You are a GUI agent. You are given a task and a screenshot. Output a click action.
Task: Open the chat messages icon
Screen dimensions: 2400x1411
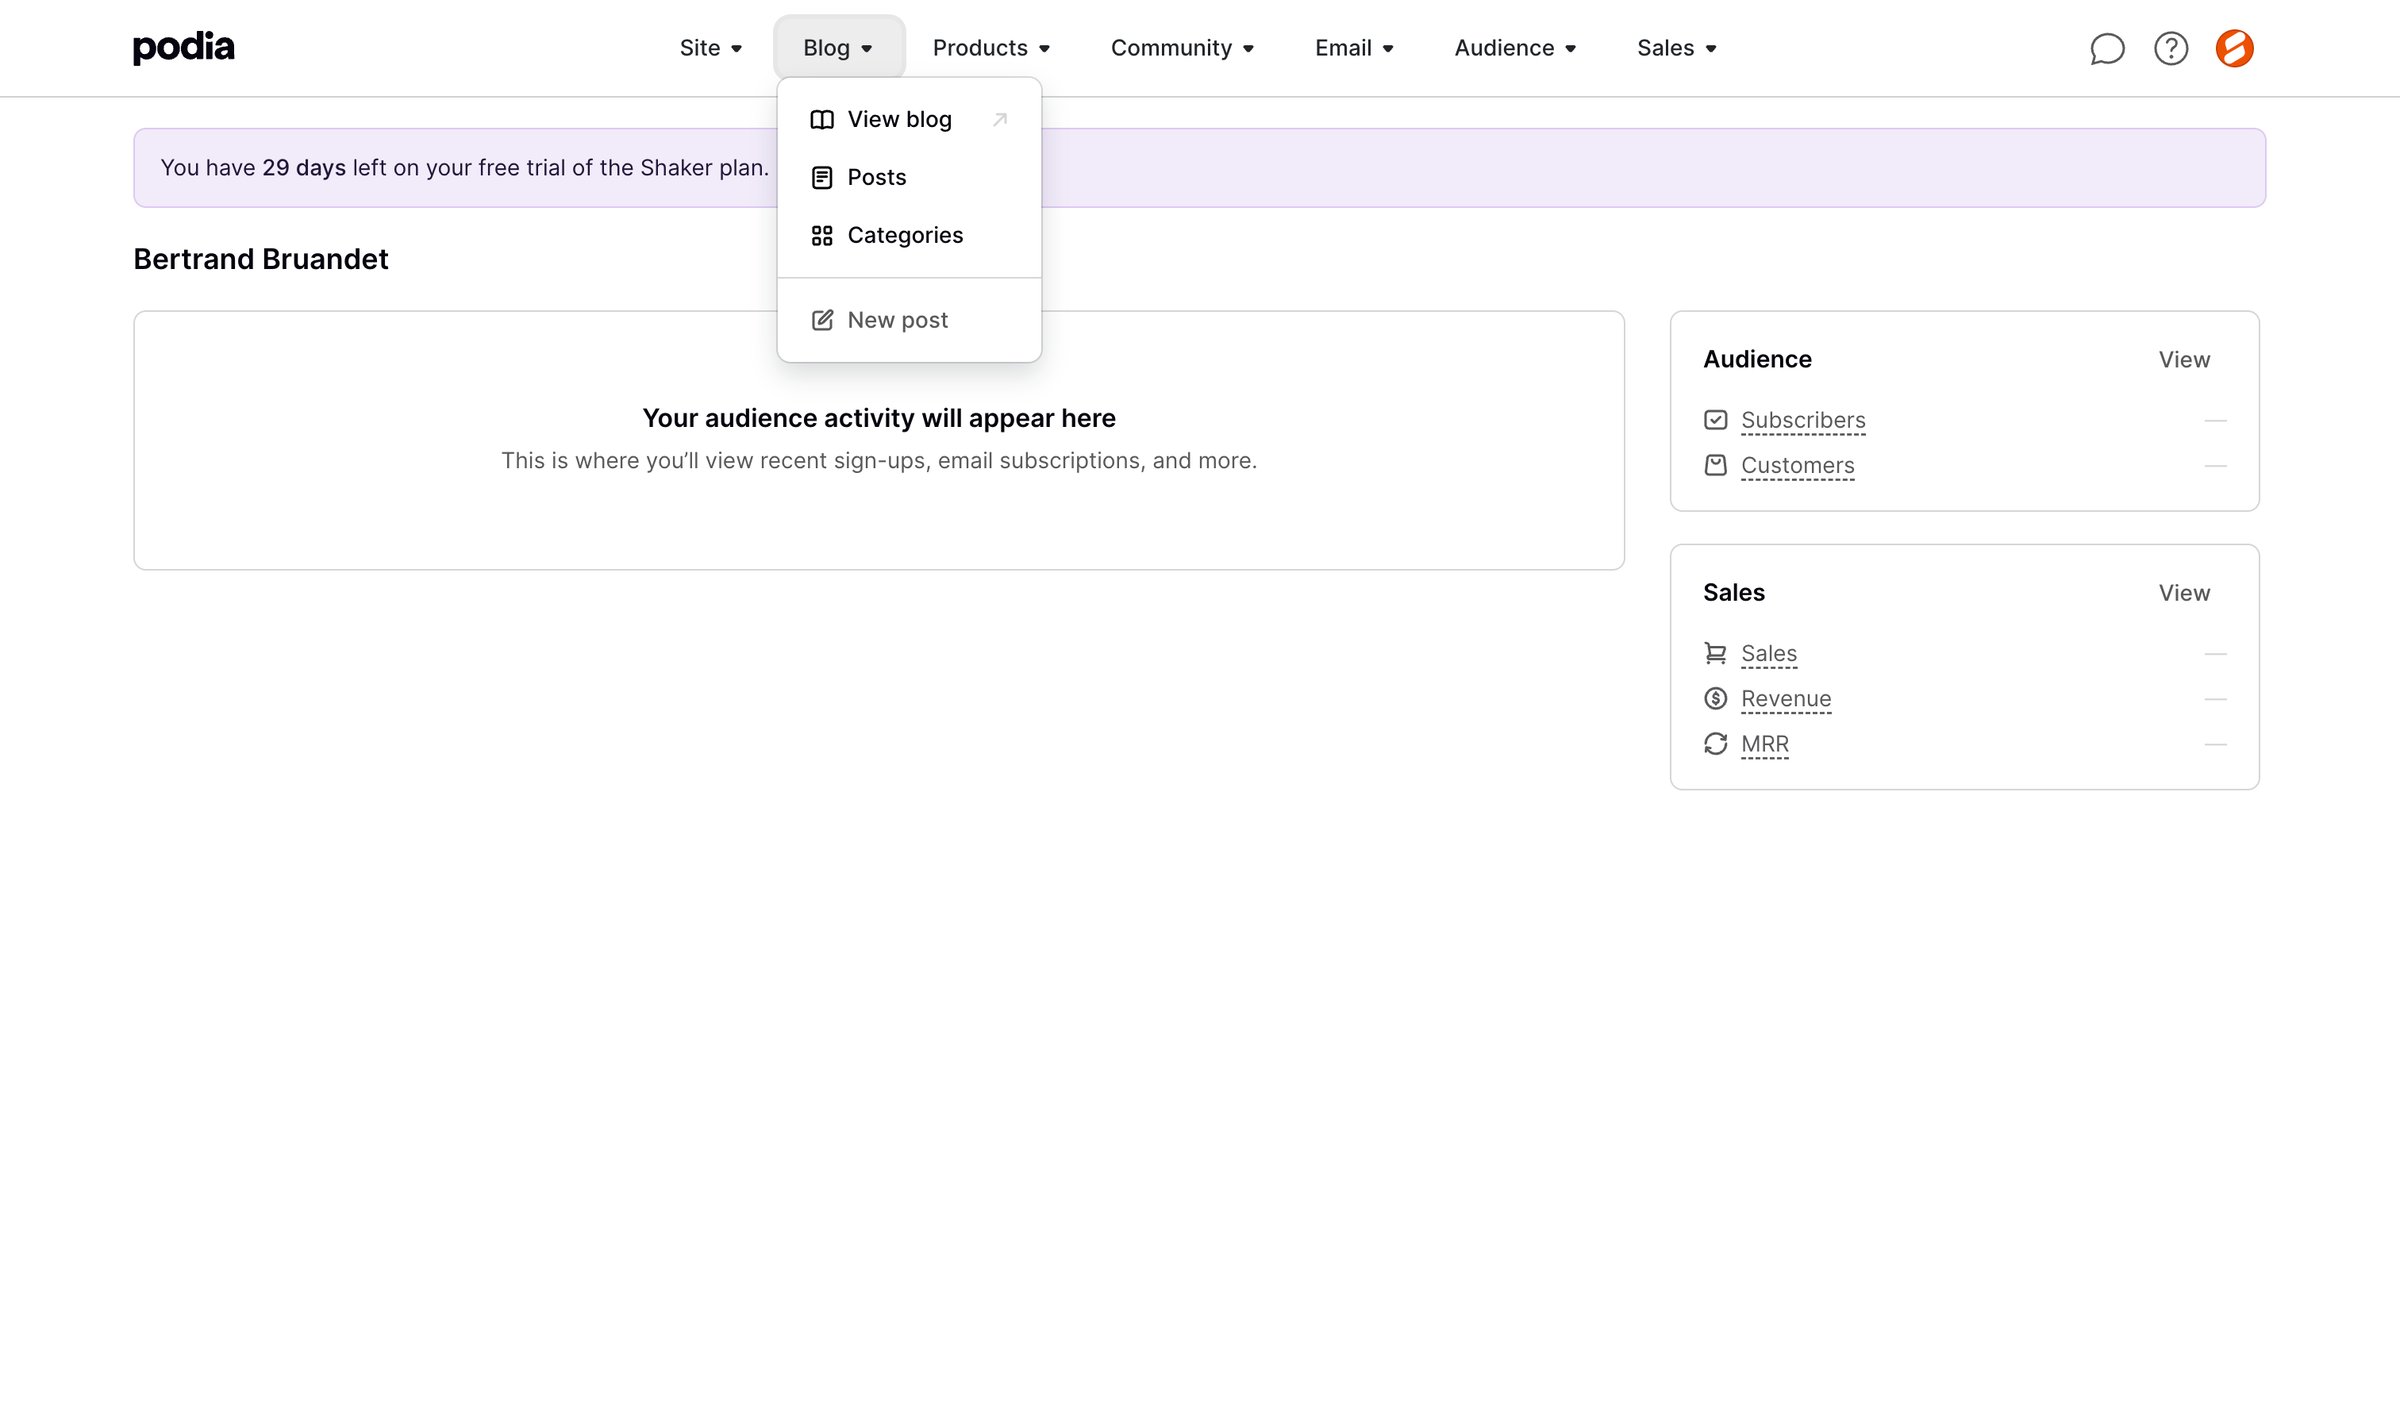tap(2107, 48)
